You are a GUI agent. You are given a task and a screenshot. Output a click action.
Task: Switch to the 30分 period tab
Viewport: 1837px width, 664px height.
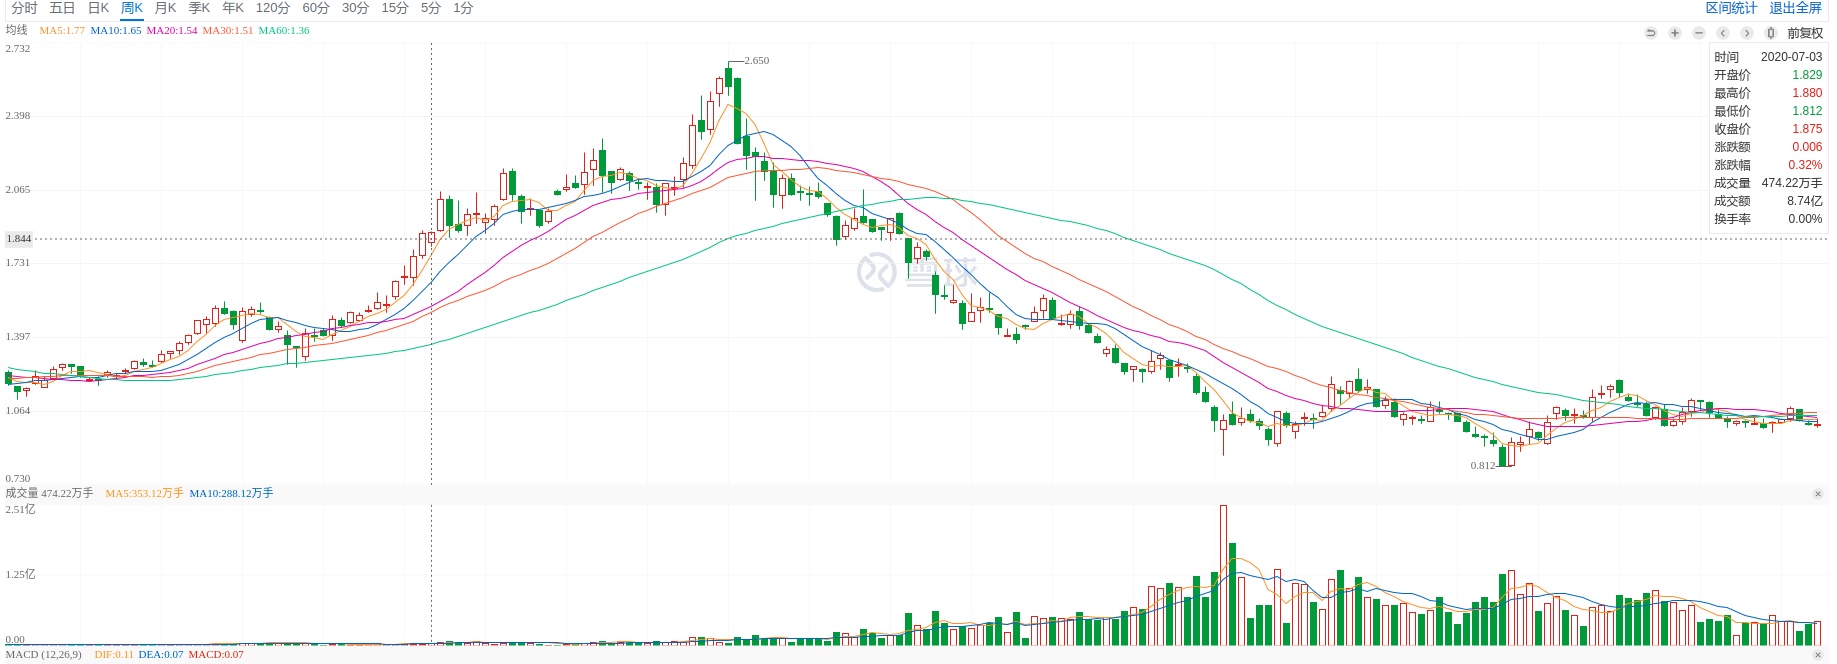[x=355, y=8]
